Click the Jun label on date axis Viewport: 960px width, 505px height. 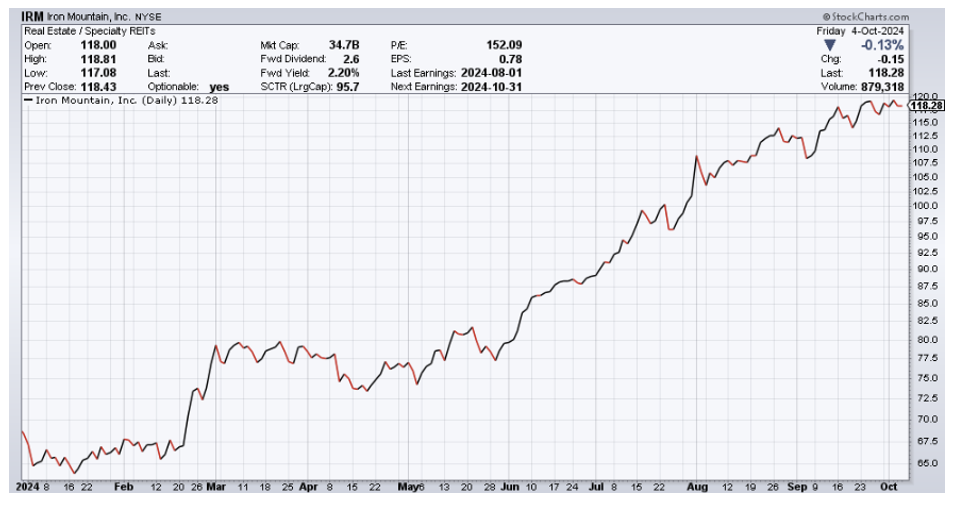point(509,487)
